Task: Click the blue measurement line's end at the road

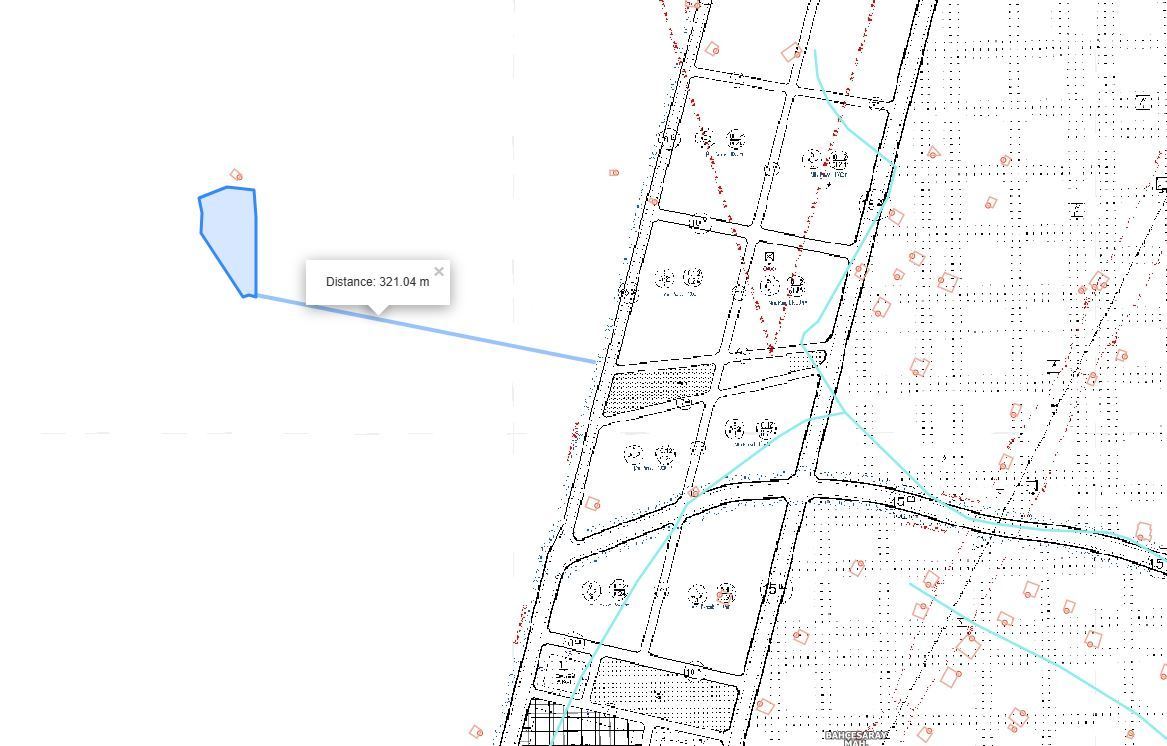Action: click(595, 361)
